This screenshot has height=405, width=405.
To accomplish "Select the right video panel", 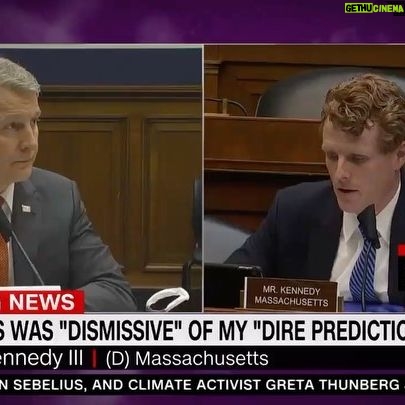I will (x=305, y=179).
